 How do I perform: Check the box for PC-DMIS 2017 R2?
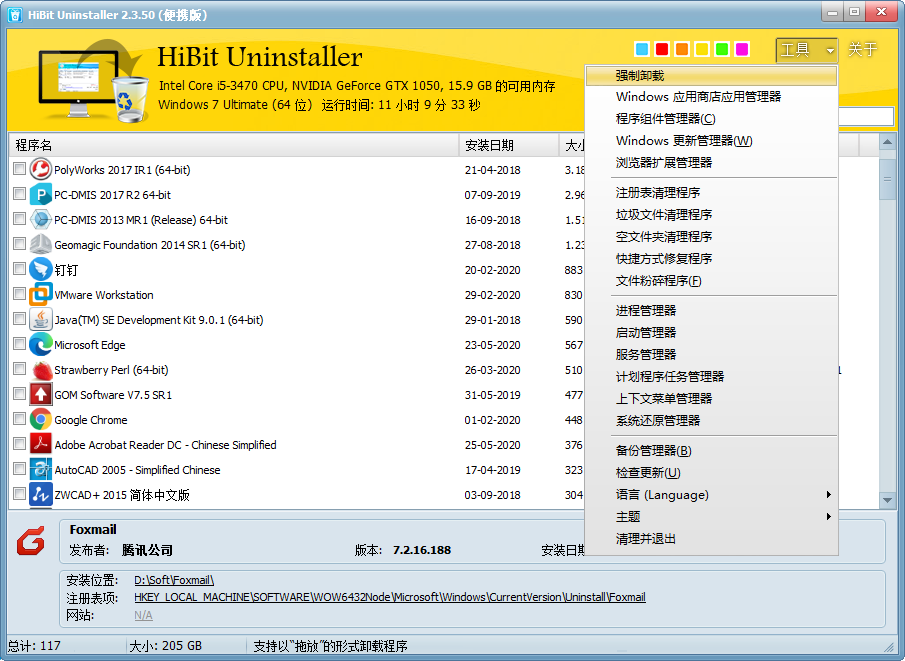tap(20, 195)
